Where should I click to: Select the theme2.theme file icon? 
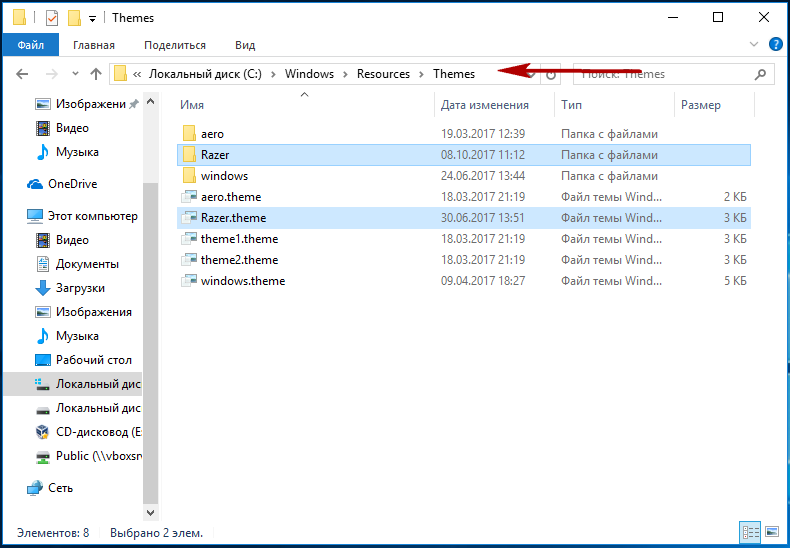(189, 260)
